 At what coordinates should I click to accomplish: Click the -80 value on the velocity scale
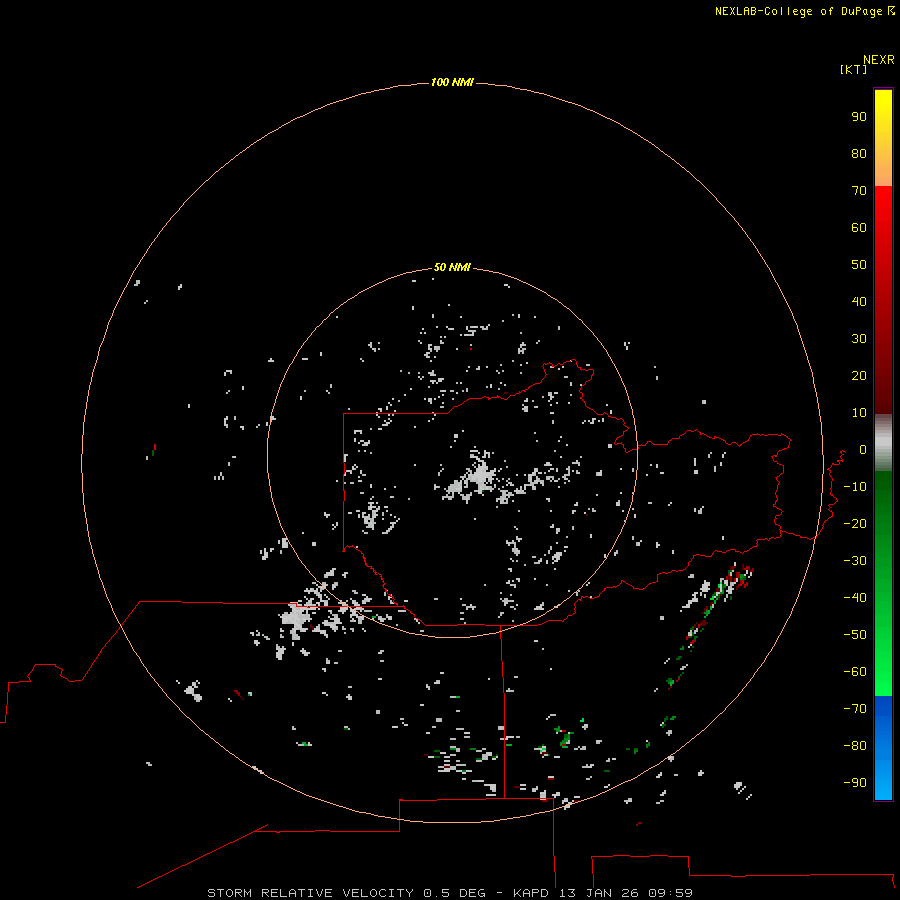[855, 746]
